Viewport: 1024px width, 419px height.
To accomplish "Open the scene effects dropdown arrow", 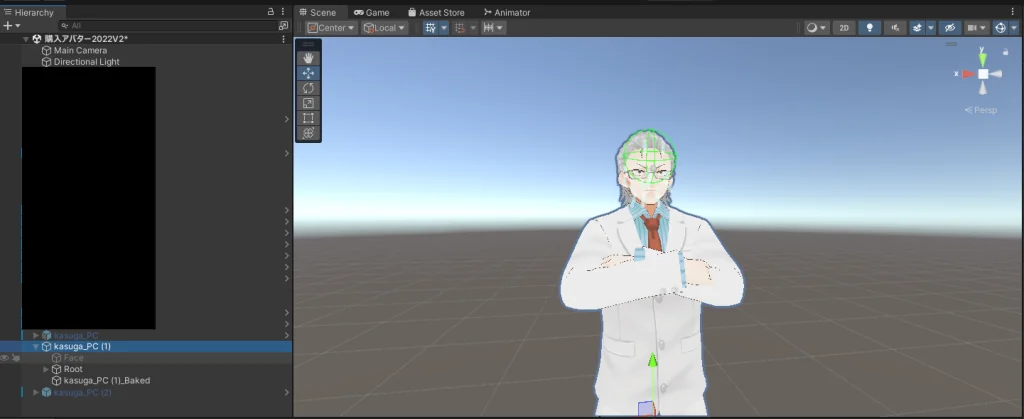I will click(x=931, y=27).
